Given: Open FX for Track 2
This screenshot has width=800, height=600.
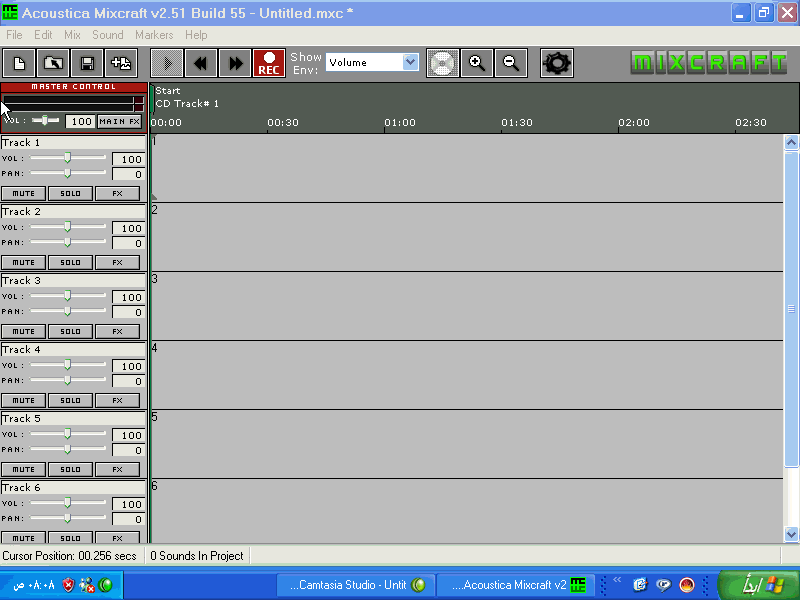Looking at the screenshot, I should pos(117,262).
